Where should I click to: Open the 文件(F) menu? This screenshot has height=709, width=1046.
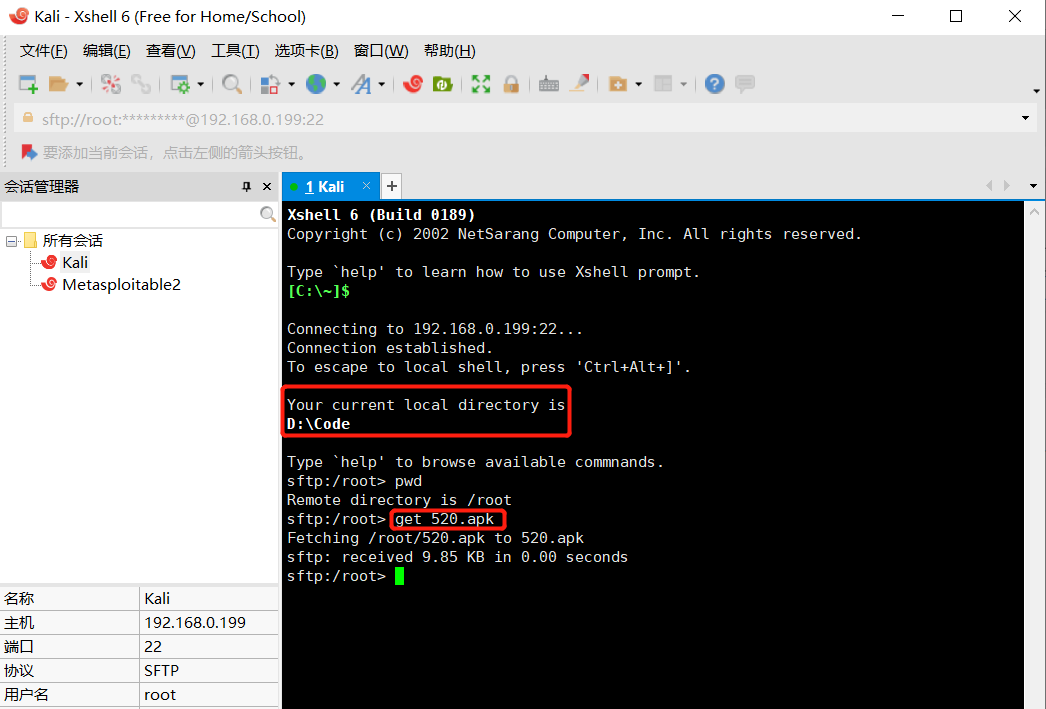coord(43,51)
